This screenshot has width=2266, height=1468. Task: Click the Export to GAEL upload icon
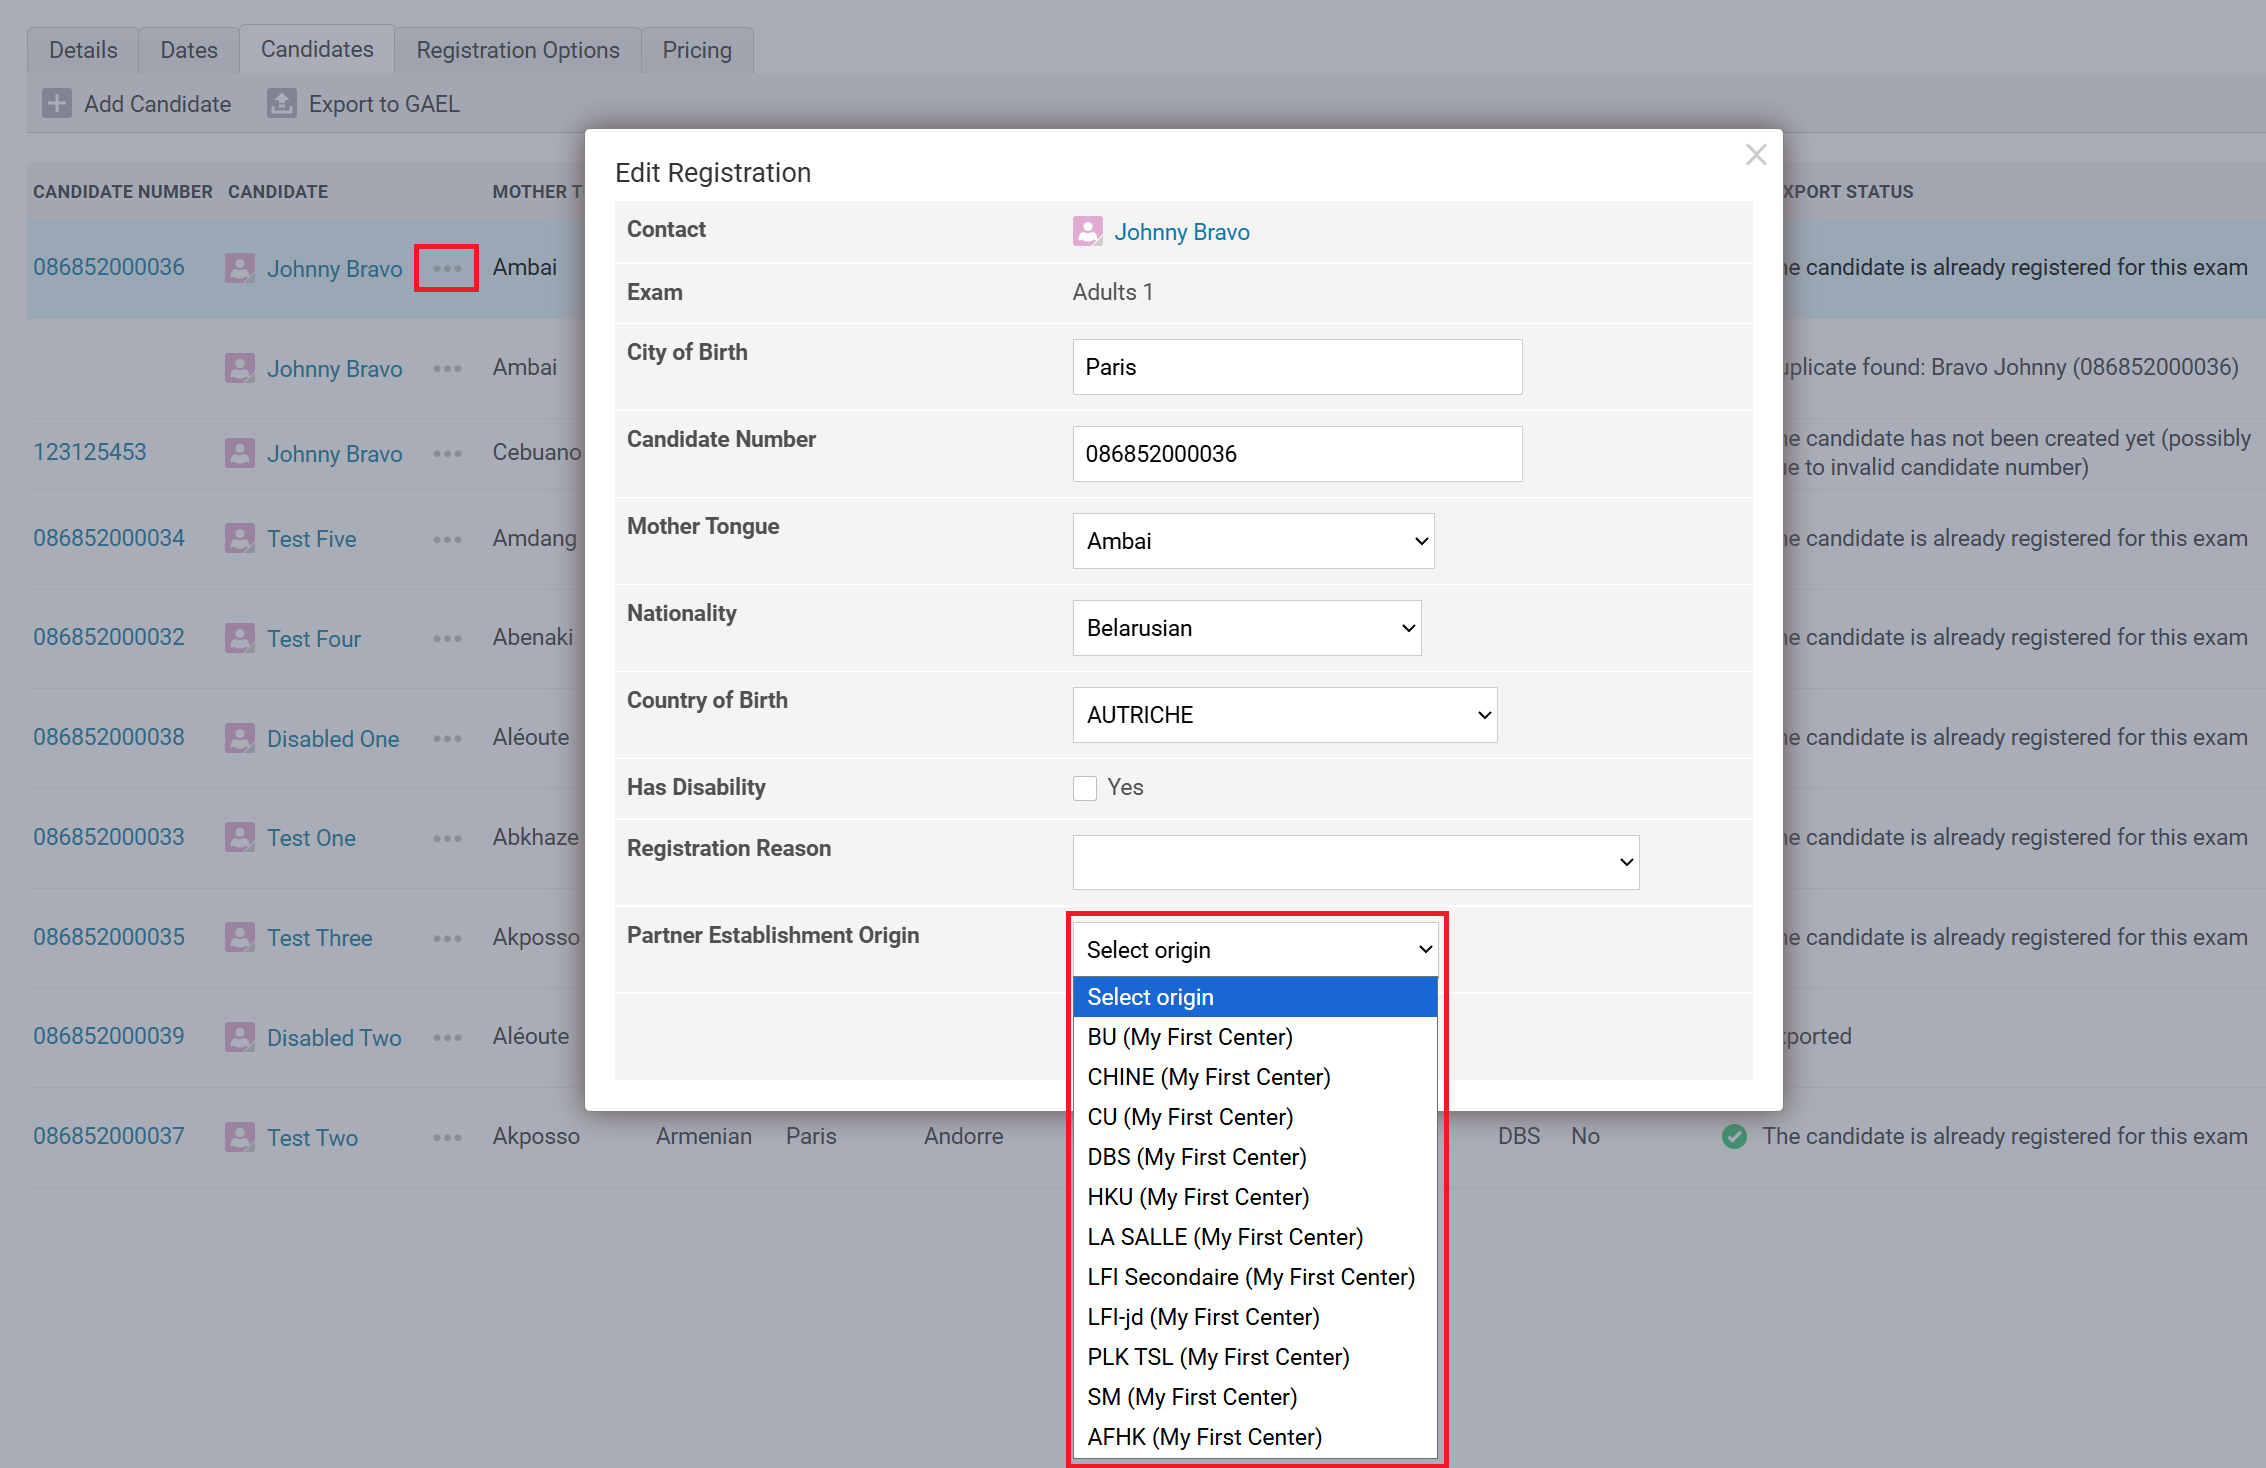(281, 103)
